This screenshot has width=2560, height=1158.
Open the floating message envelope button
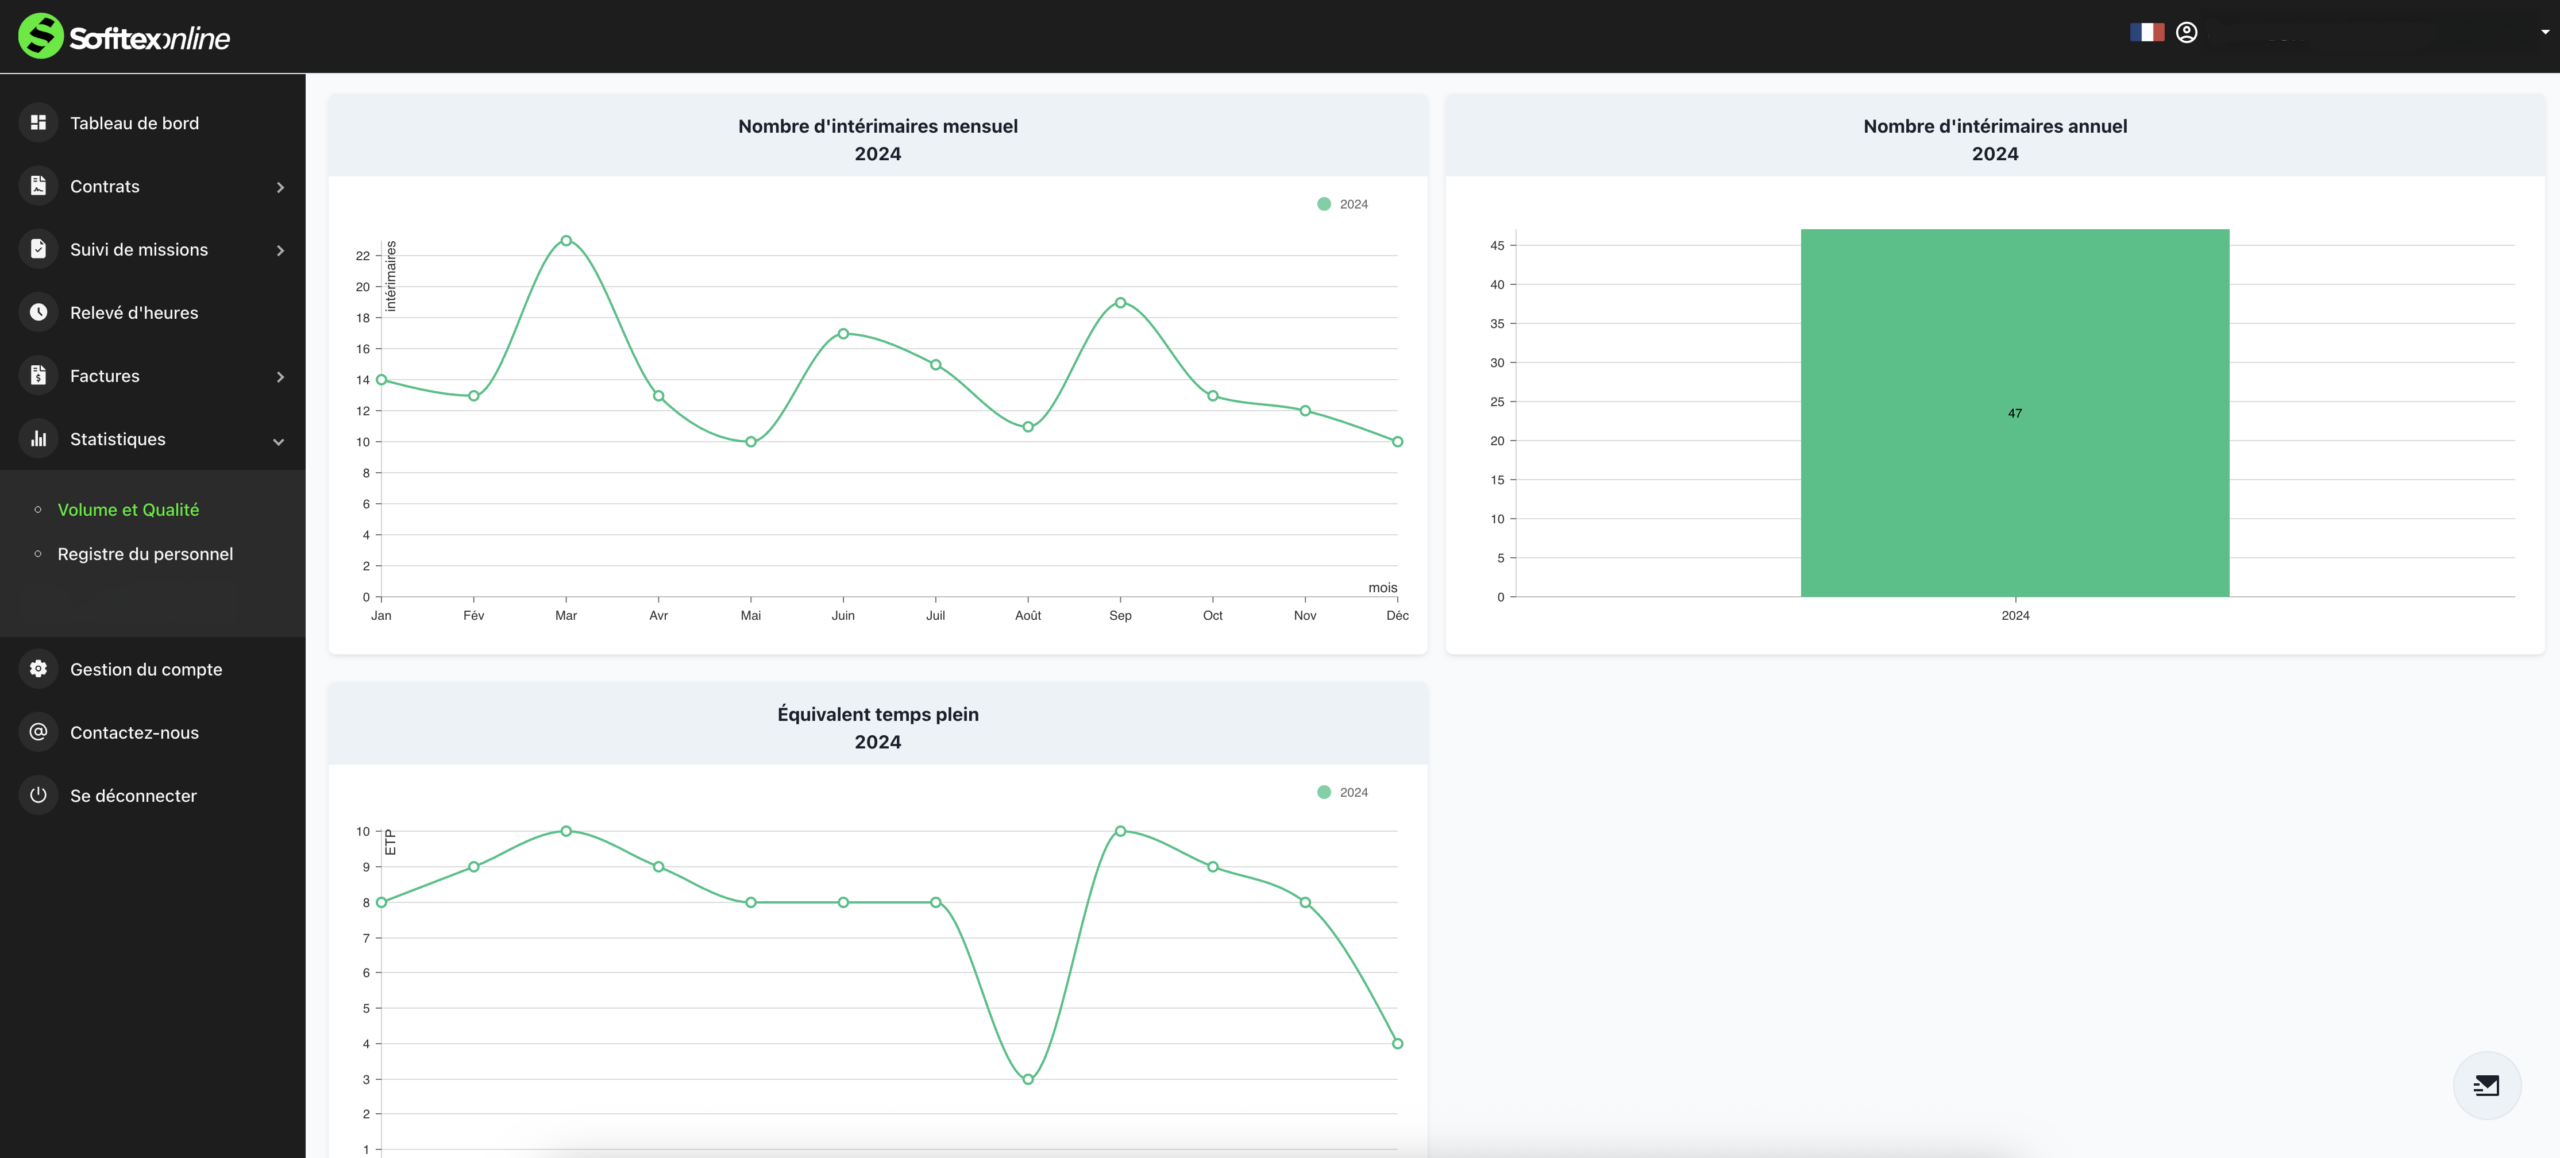(2486, 1085)
